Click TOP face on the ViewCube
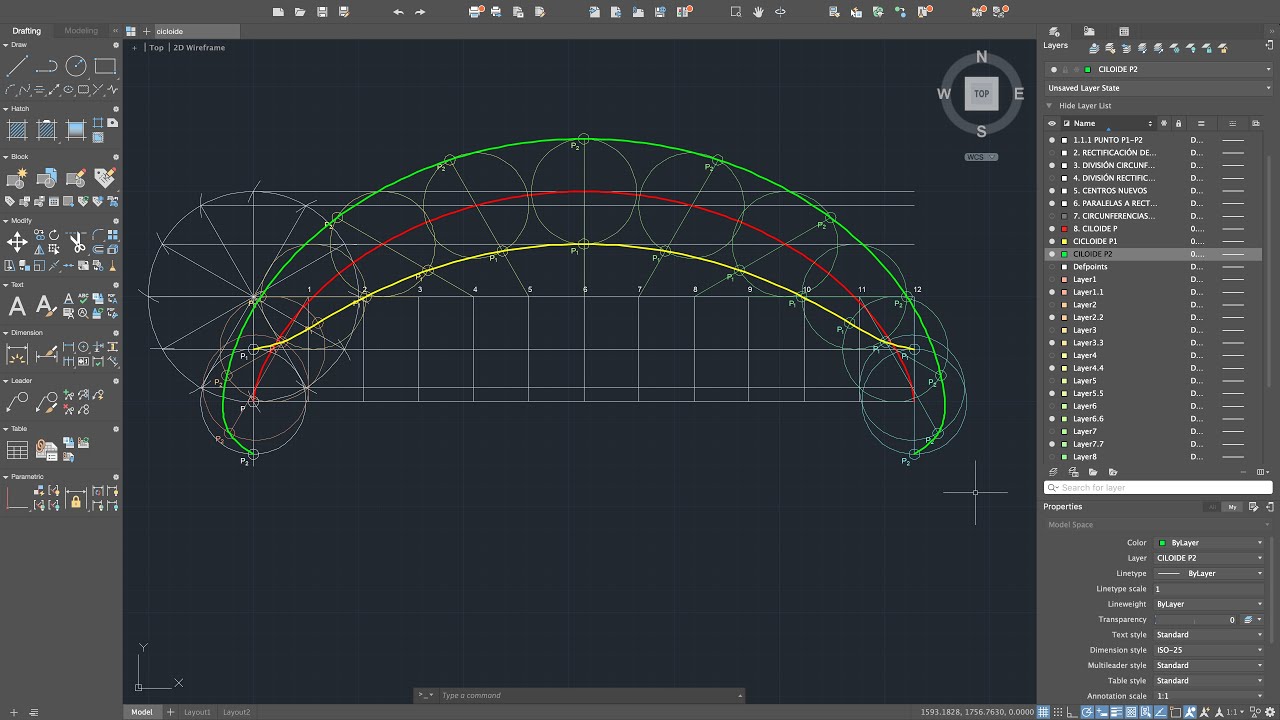Screen dimensions: 1280x720 [x=981, y=94]
